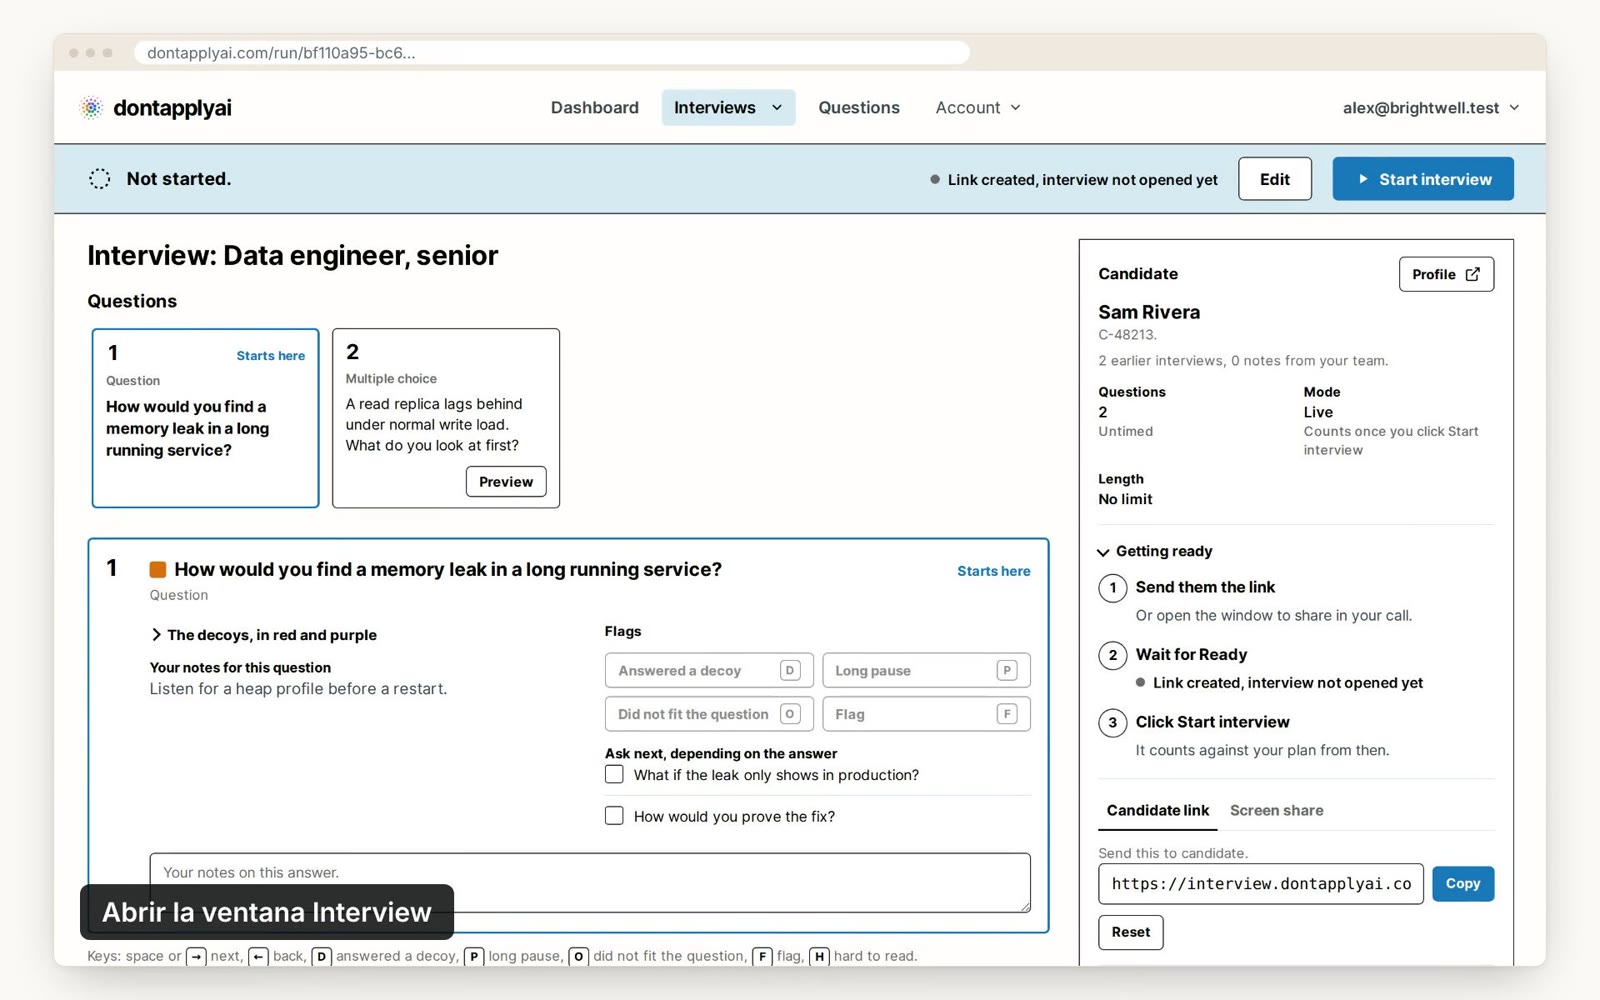Click the candidate link URL field

click(x=1261, y=884)
